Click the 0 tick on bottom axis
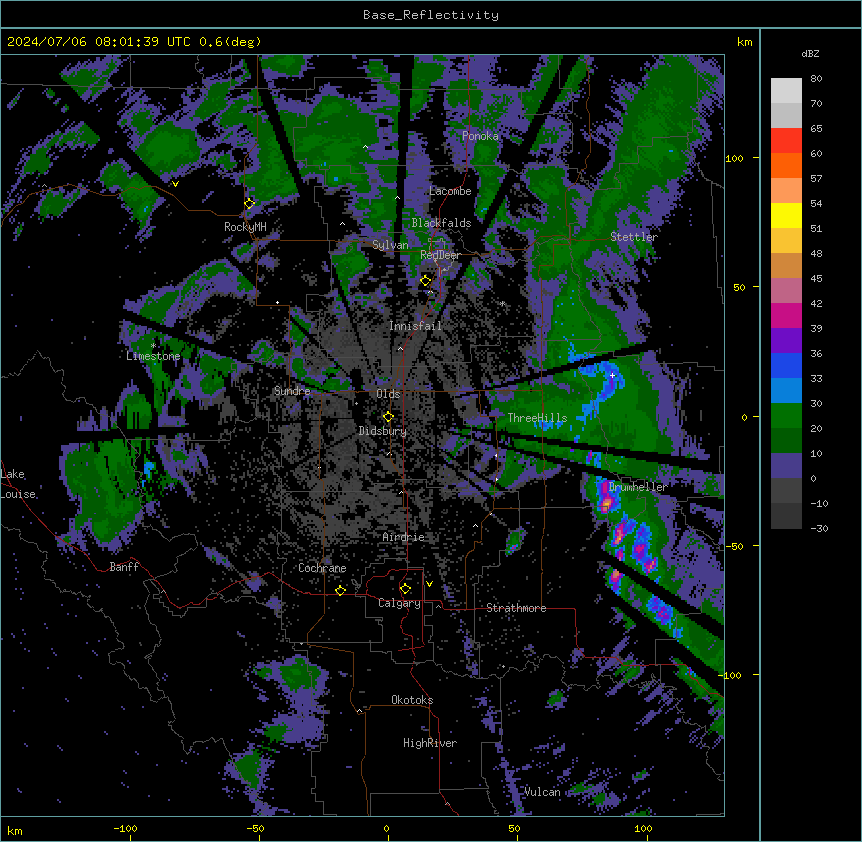 coord(386,829)
